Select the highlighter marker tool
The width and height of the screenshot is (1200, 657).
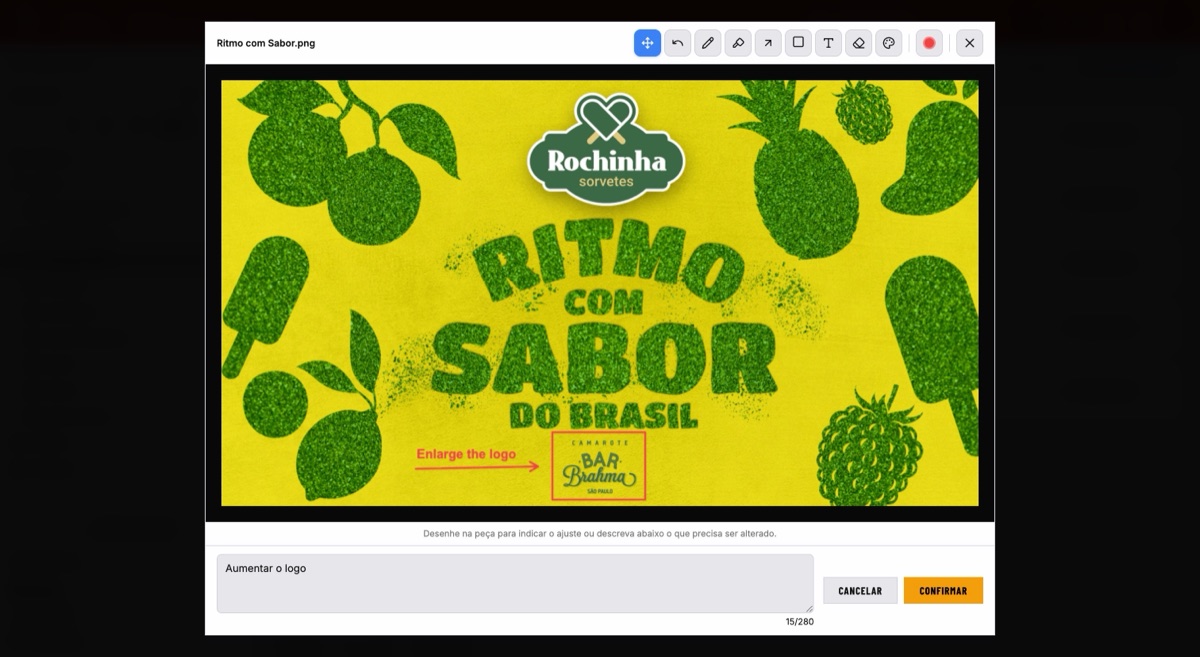(x=738, y=43)
